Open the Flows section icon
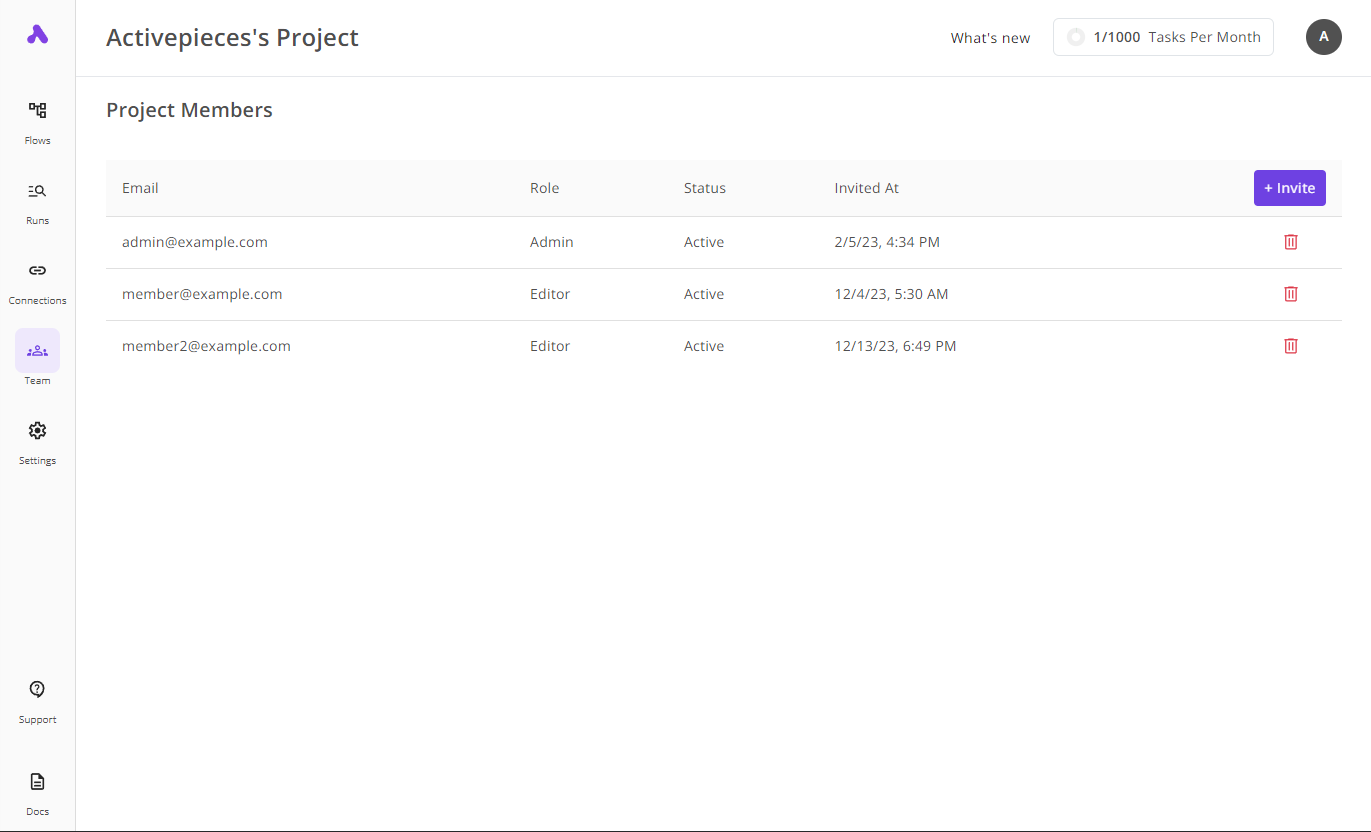Screen dimensions: 1371x832 pyautogui.click(x=37, y=110)
